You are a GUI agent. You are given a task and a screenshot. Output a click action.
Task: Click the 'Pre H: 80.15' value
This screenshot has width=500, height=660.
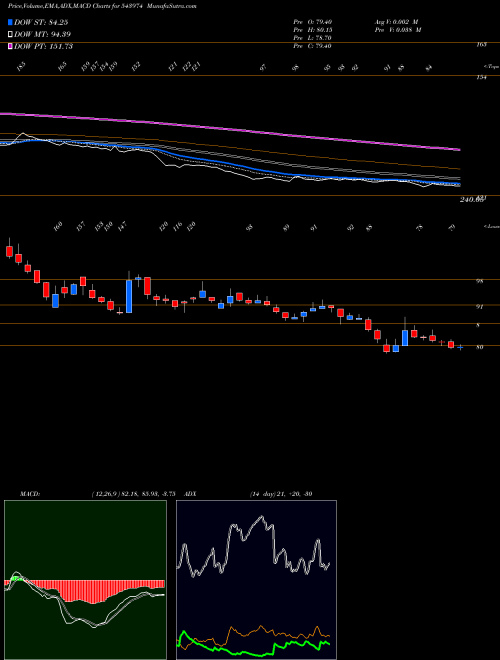coord(312,30)
